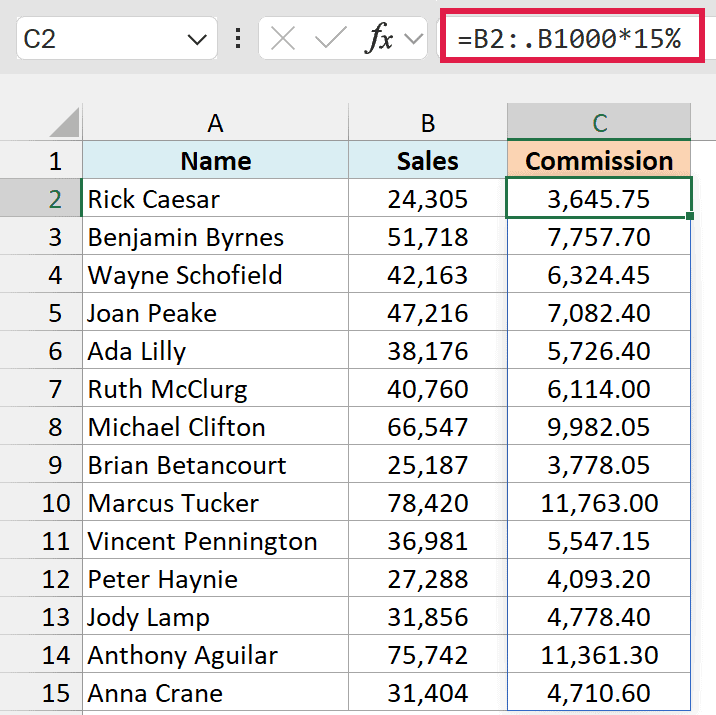Image resolution: width=716 pixels, height=715 pixels.
Task: Select commission cell 5,547.15
Action: coord(599,540)
